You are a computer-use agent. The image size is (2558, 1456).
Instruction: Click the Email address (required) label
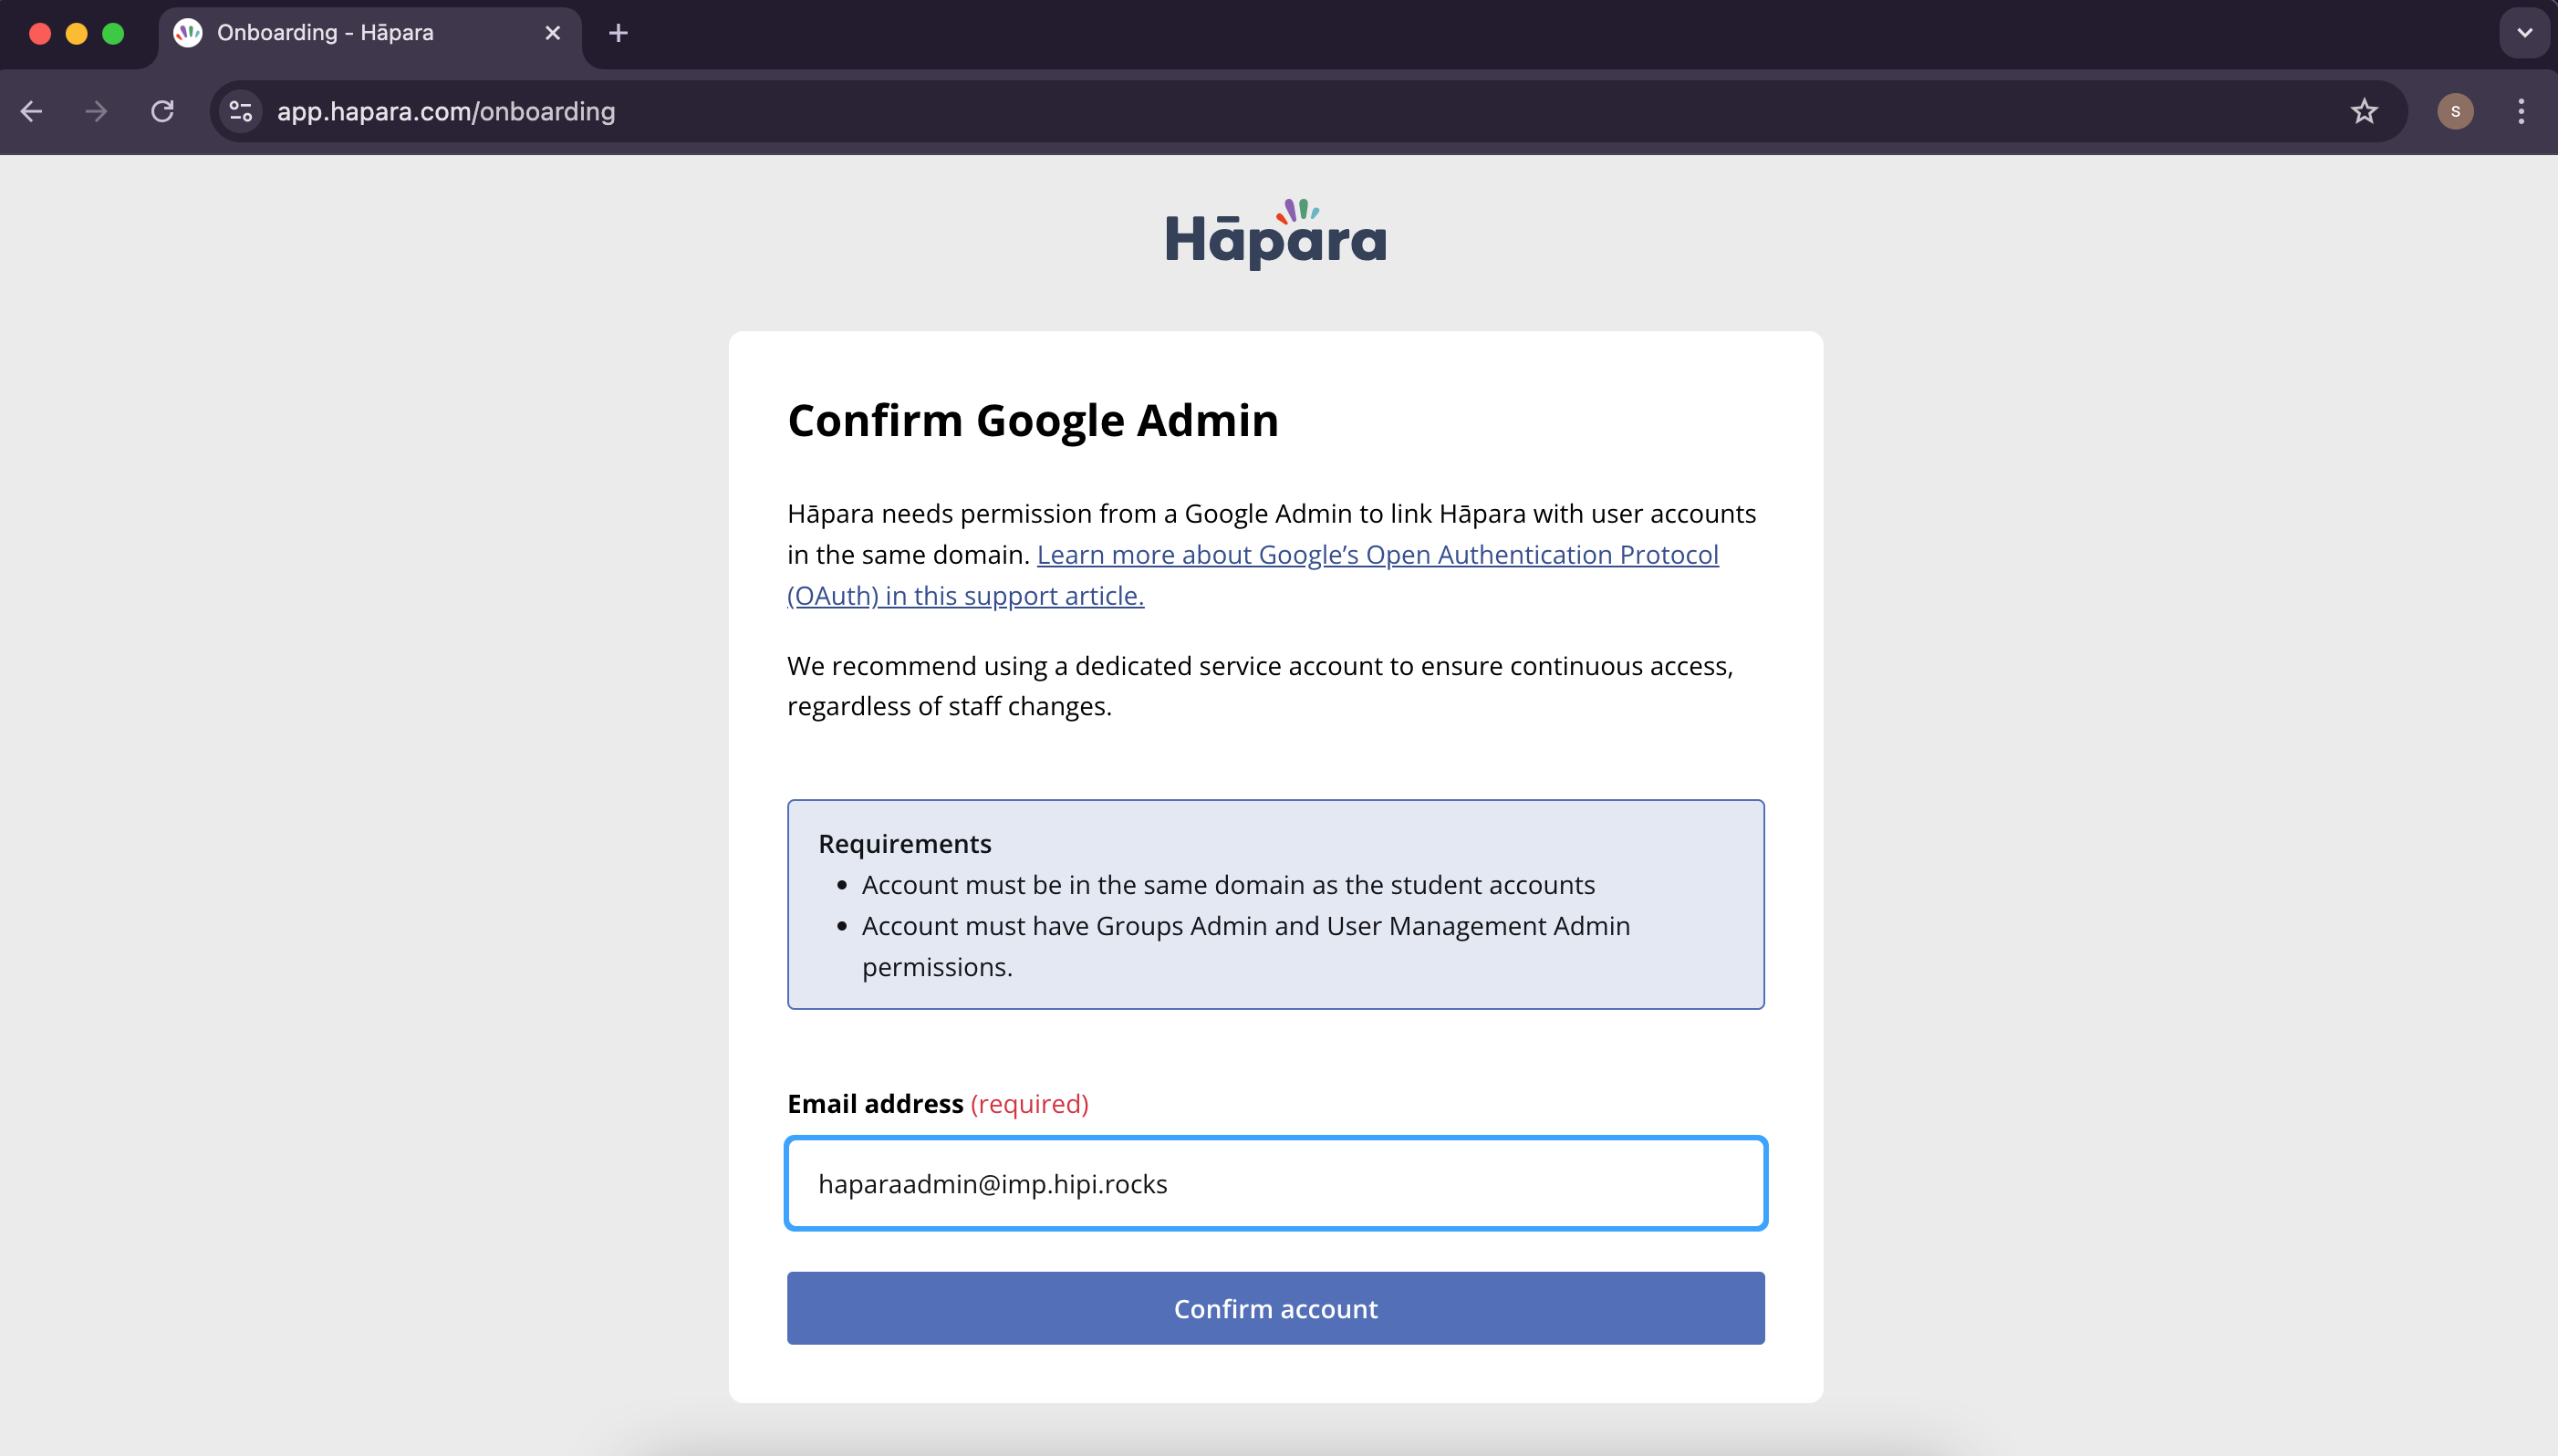pyautogui.click(x=937, y=1103)
